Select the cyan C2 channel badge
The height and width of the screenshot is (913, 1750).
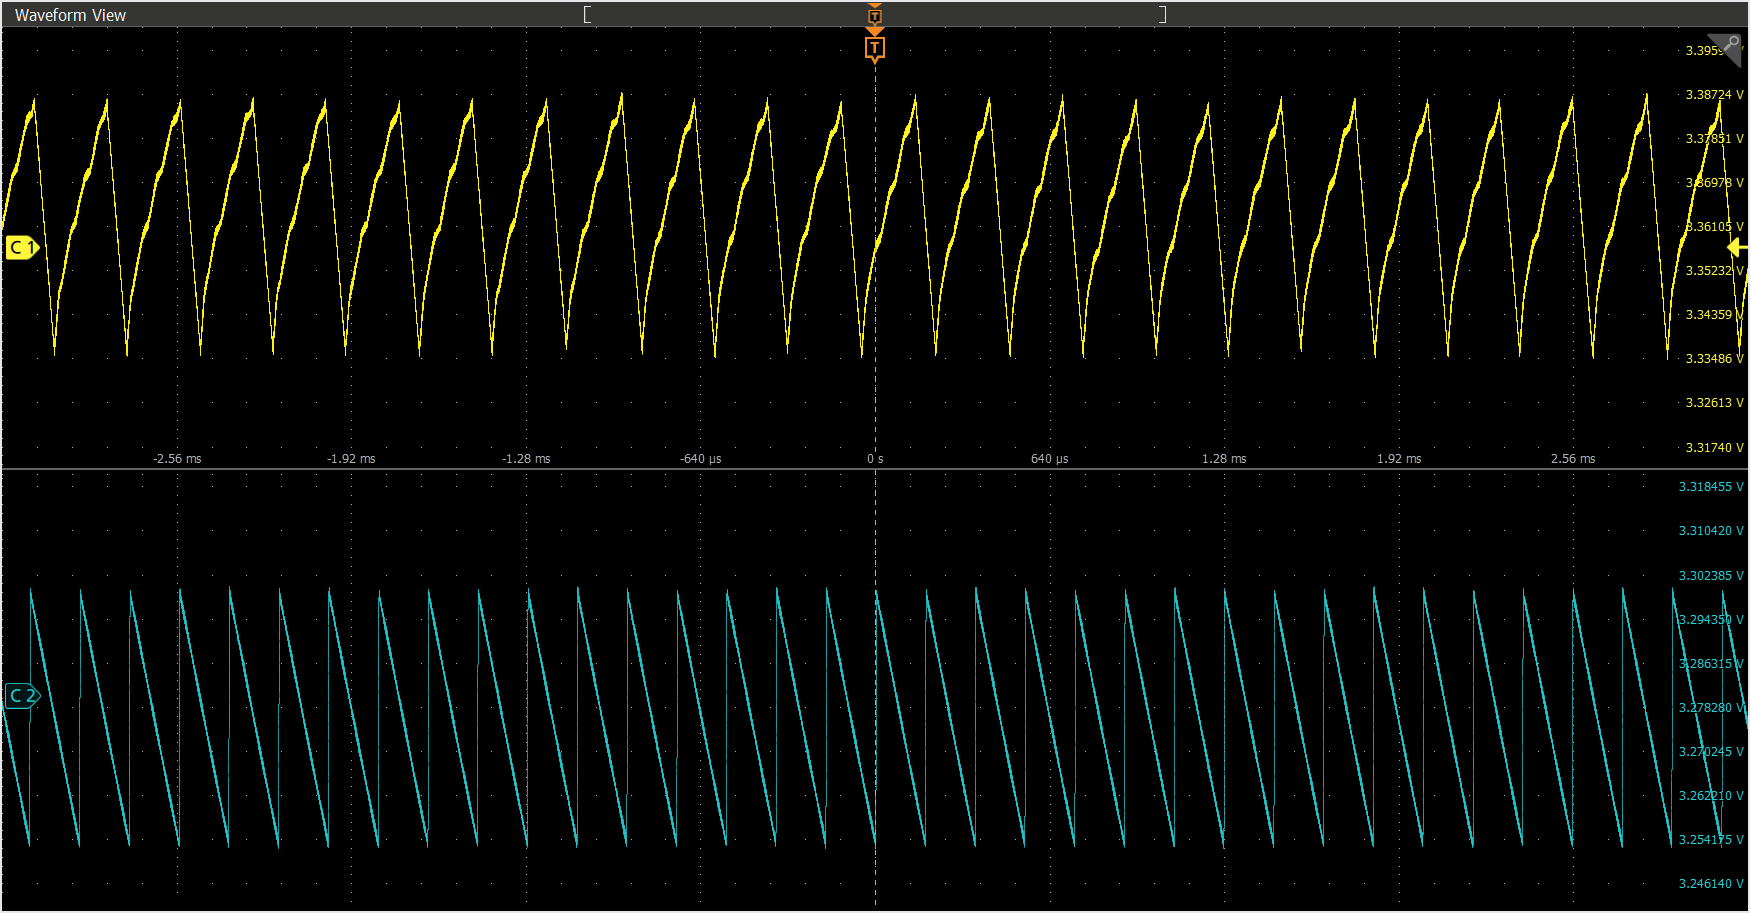click(21, 696)
